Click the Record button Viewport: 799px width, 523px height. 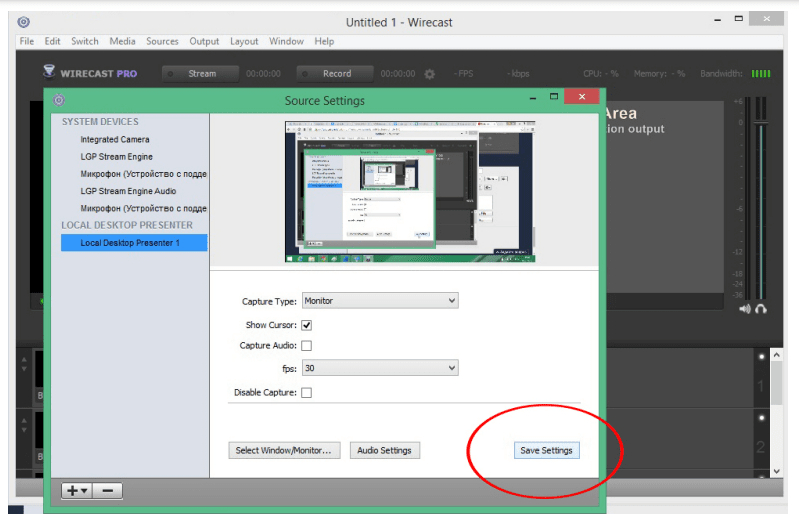pyautogui.click(x=335, y=74)
